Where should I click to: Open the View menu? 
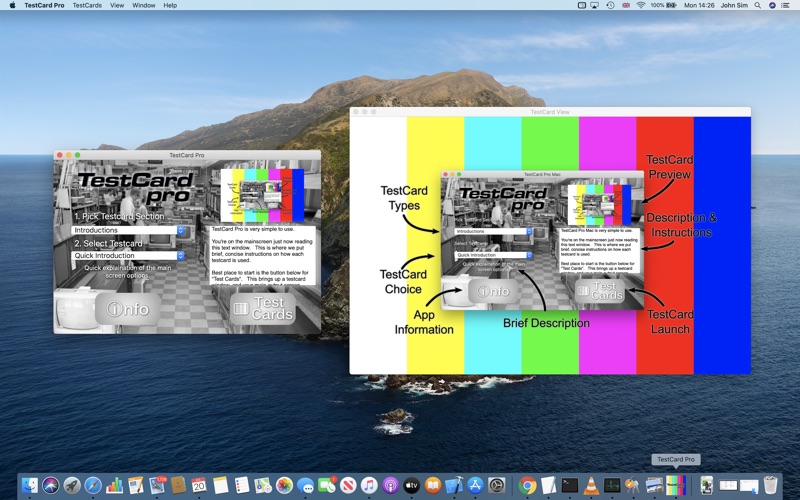click(x=117, y=5)
